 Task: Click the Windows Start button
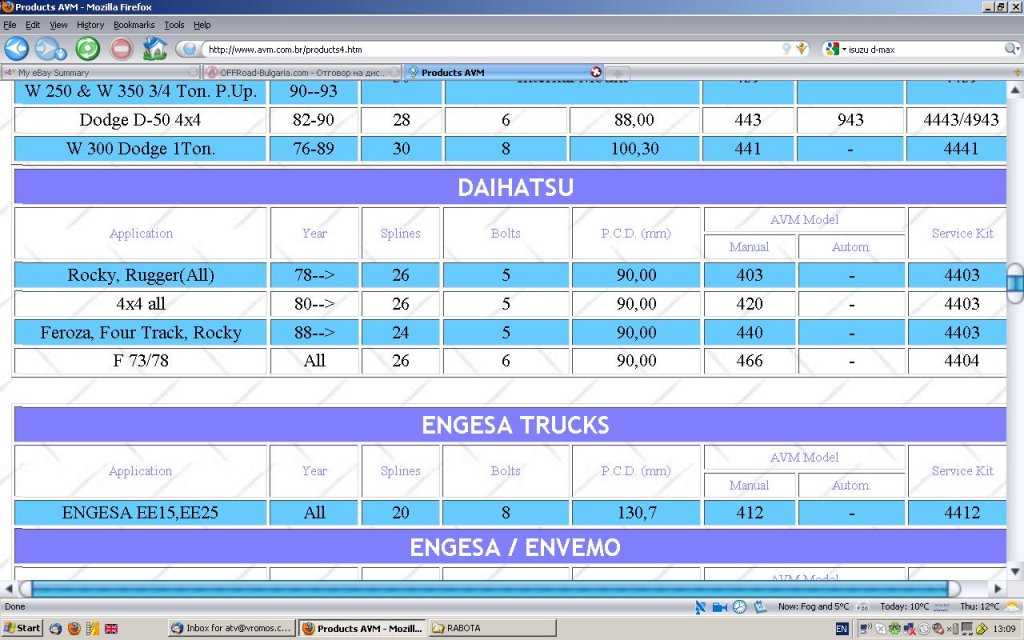(23, 628)
